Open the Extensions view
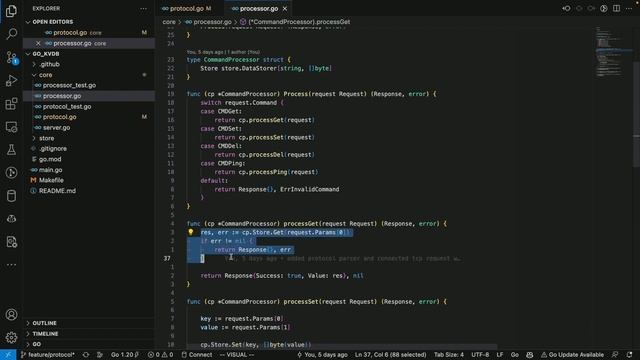 click(11, 104)
